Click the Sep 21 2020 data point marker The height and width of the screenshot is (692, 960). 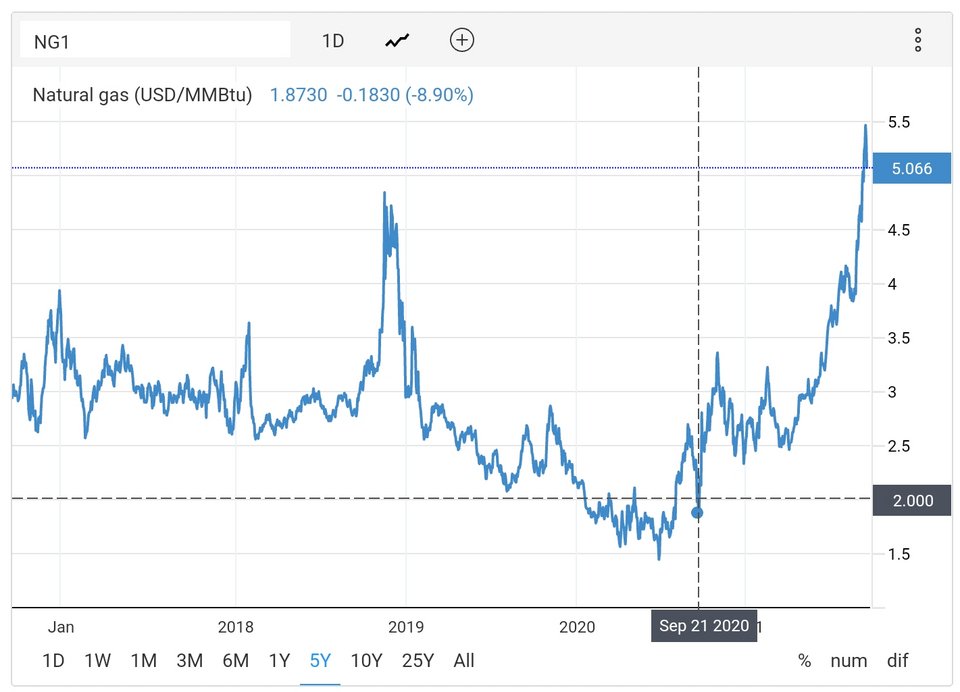[x=697, y=512]
